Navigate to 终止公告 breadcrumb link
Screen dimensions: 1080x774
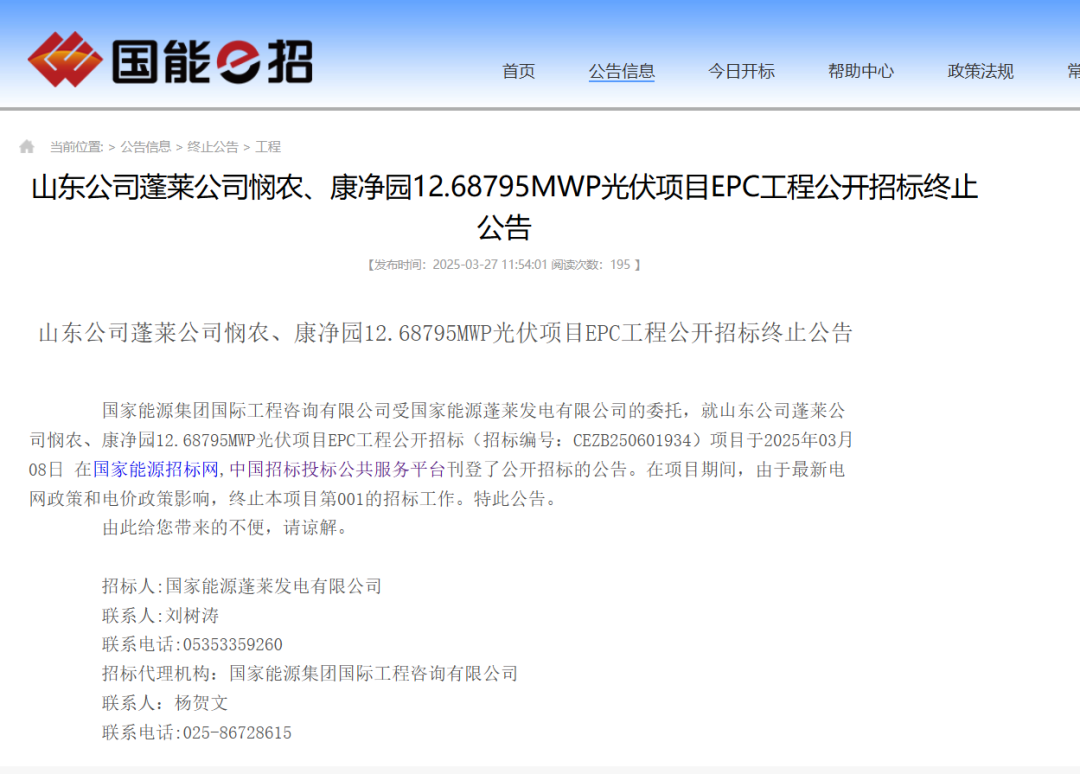coord(213,147)
